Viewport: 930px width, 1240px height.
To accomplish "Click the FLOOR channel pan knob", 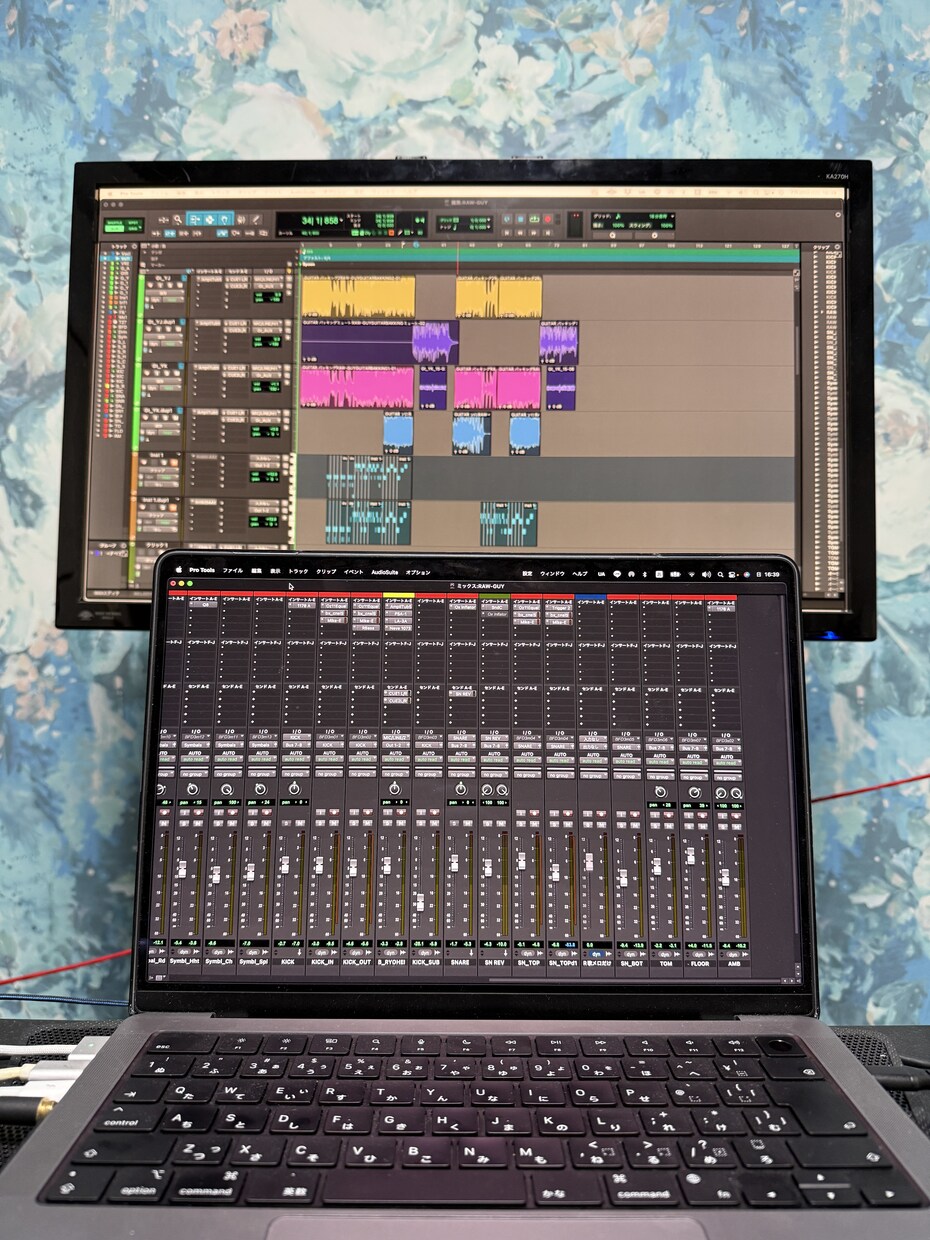I will (694, 792).
